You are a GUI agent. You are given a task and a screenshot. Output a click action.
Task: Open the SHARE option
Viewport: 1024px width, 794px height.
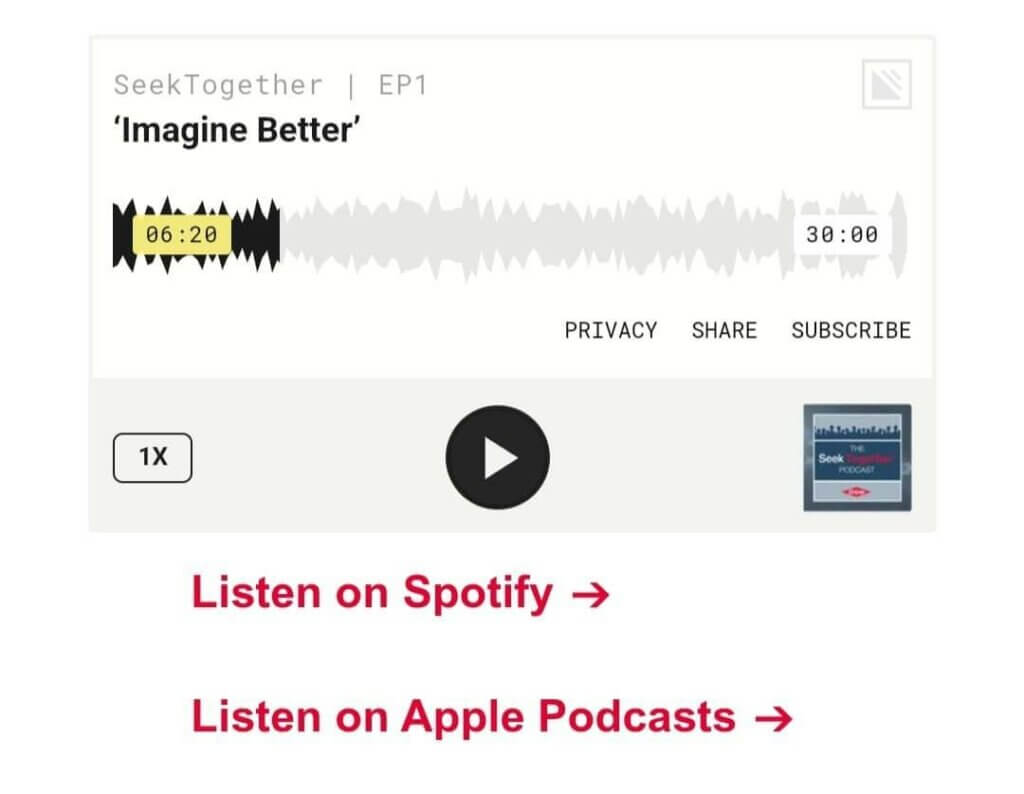point(724,330)
